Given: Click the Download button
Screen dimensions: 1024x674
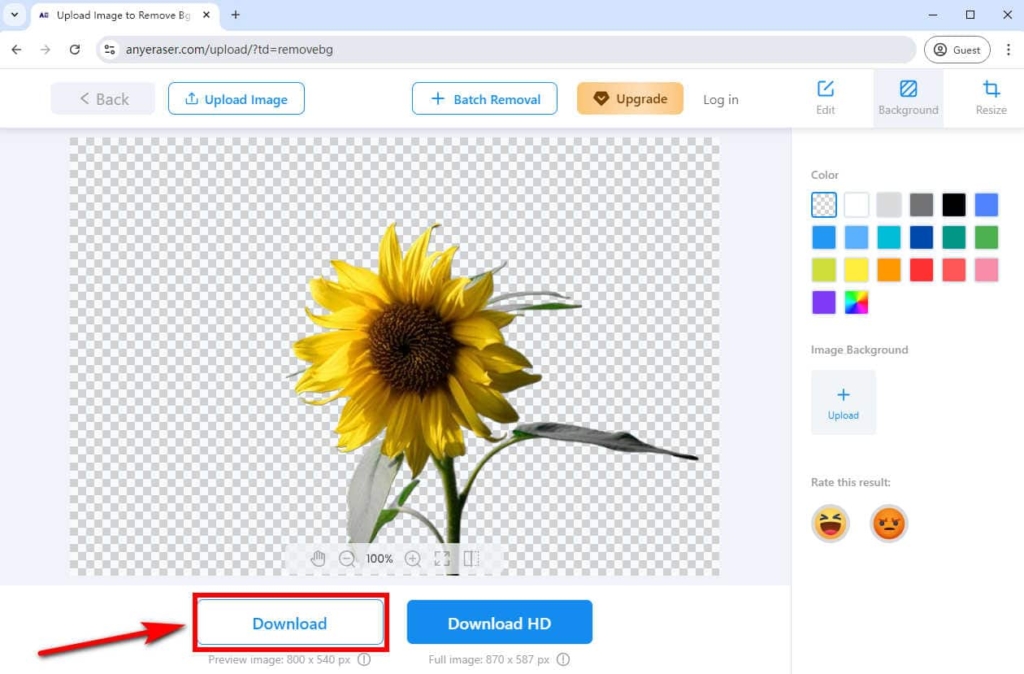Looking at the screenshot, I should (x=289, y=622).
